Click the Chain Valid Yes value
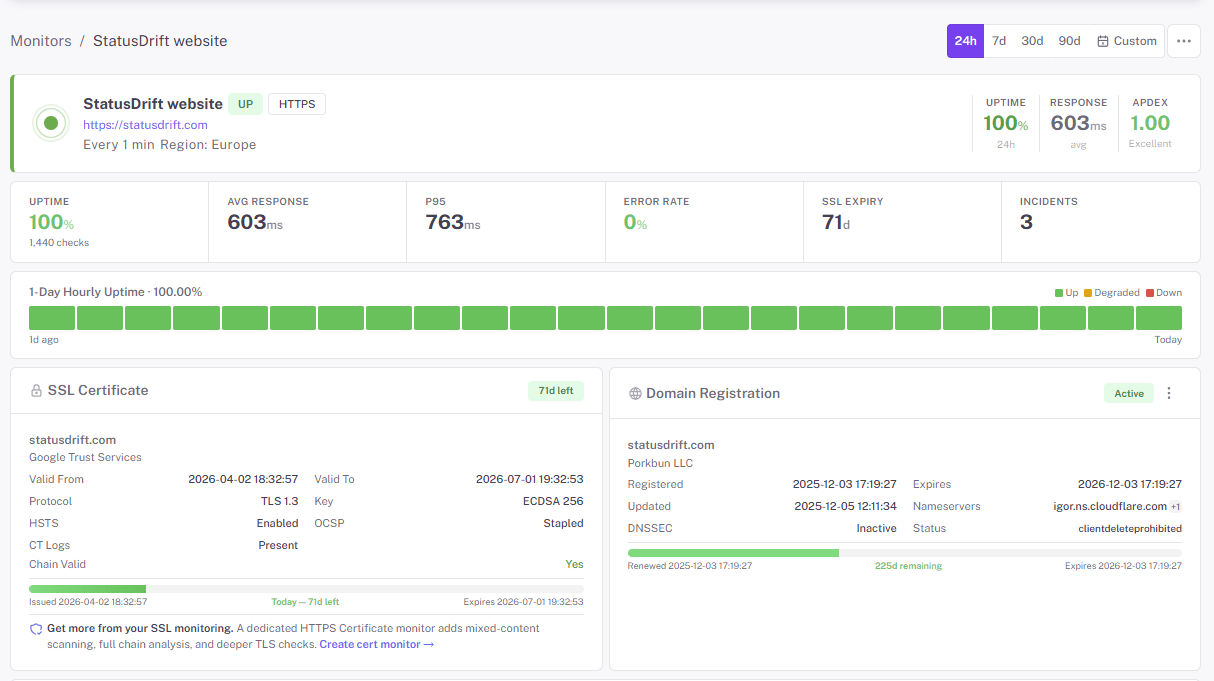Viewport: 1214px width, 681px height. tap(574, 565)
